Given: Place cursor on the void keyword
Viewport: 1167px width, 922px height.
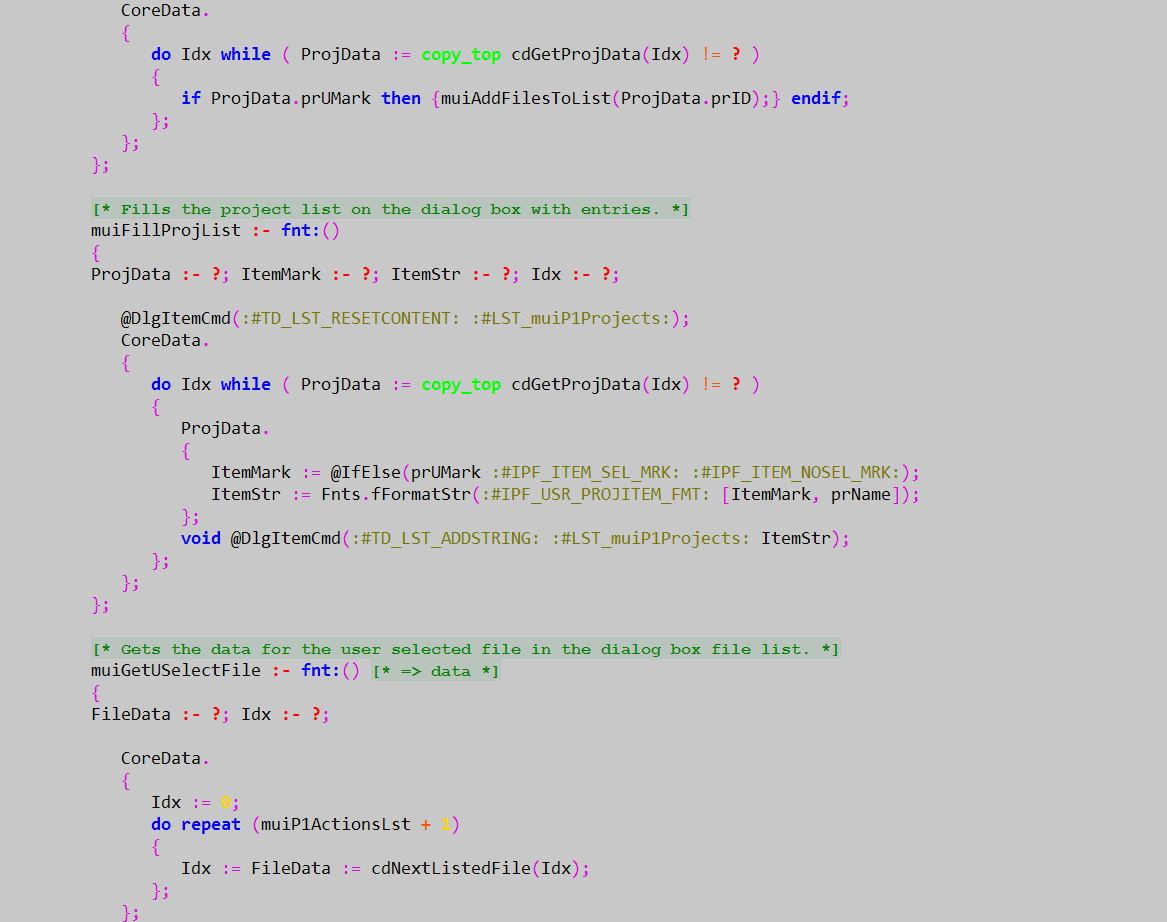Looking at the screenshot, I should click(x=201, y=538).
